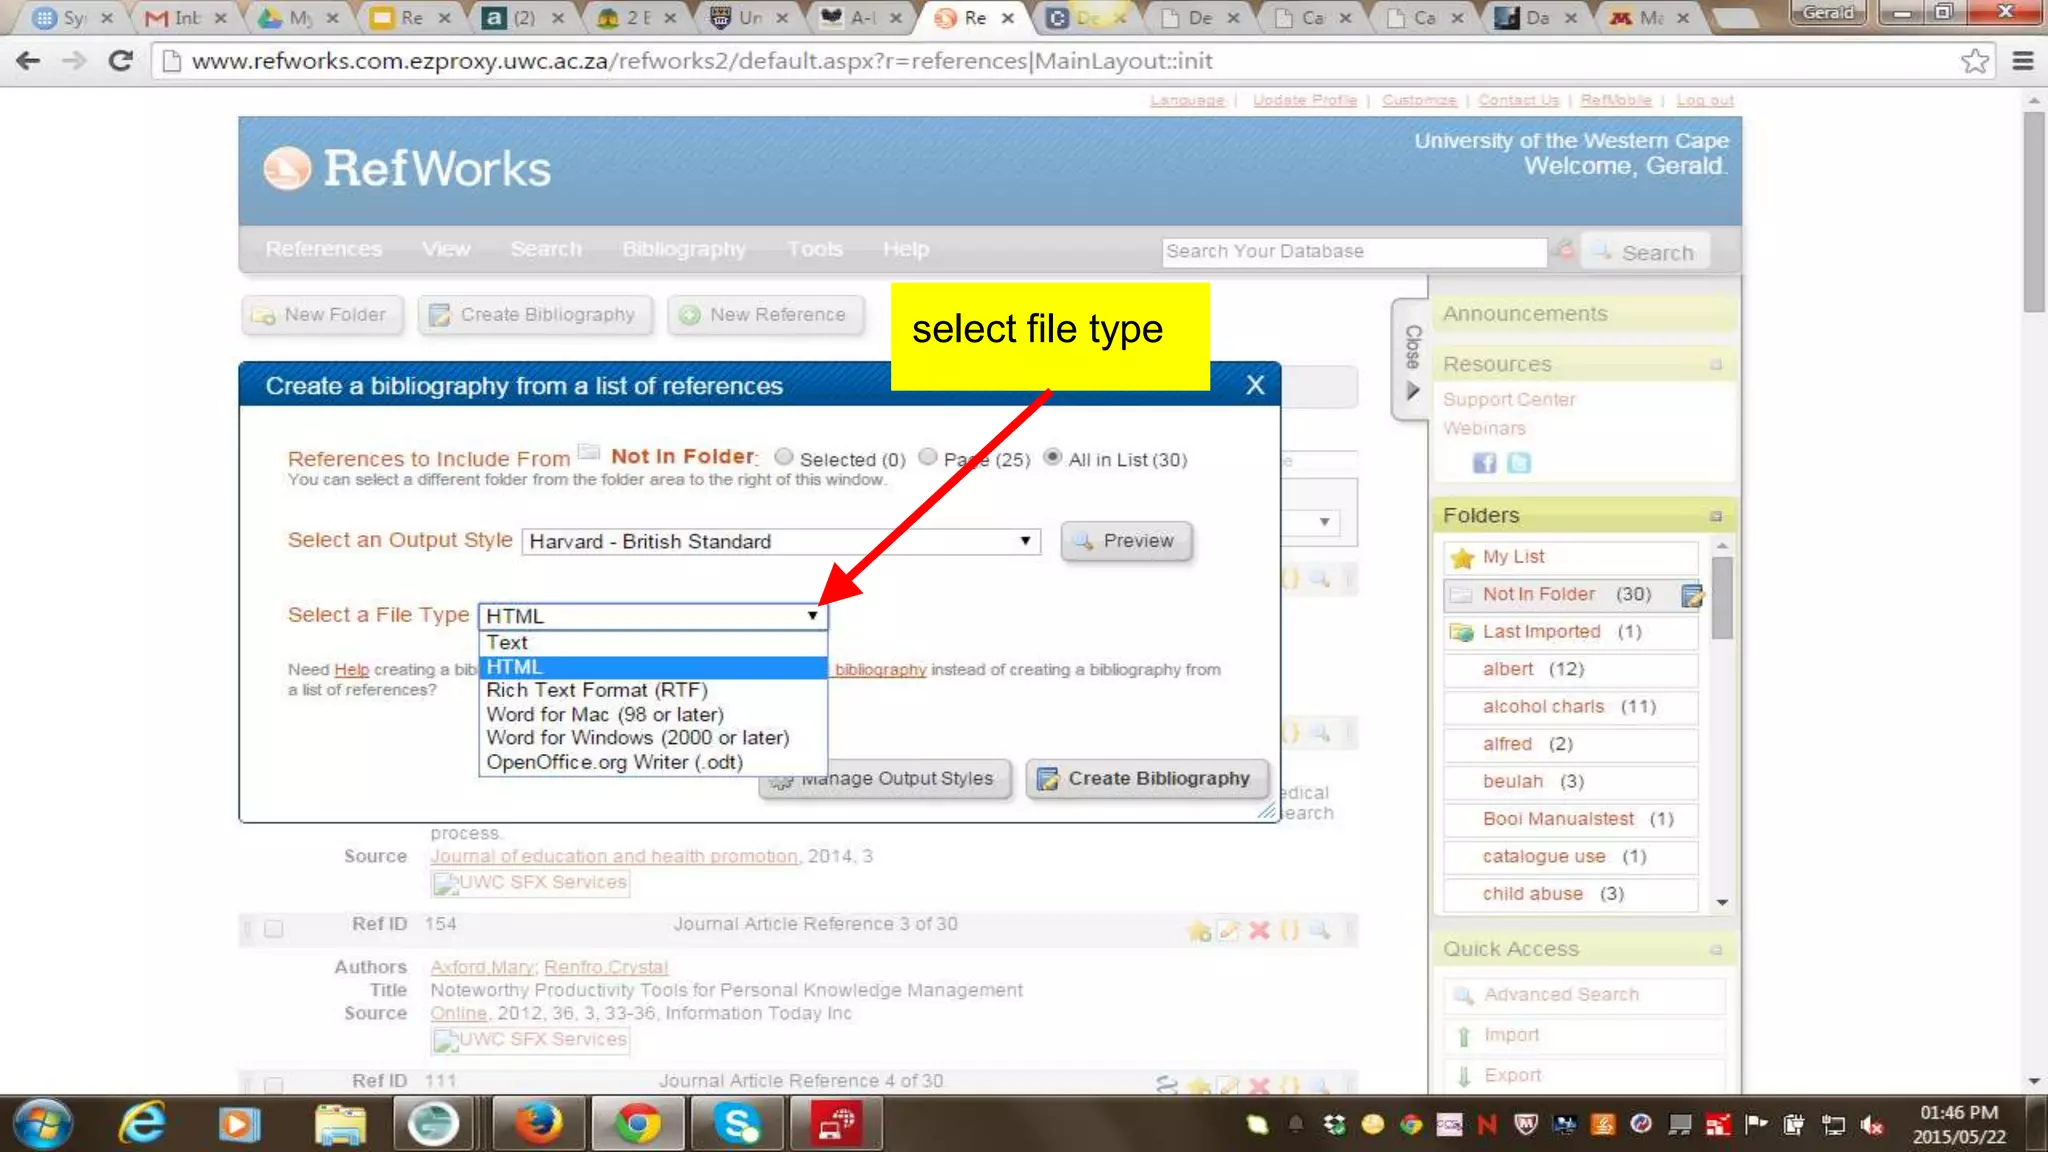Reload the page in Chrome

(120, 61)
